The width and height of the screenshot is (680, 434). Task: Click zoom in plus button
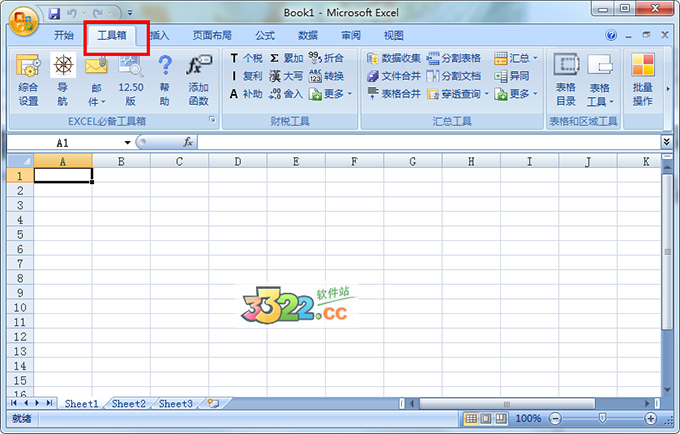pos(651,418)
